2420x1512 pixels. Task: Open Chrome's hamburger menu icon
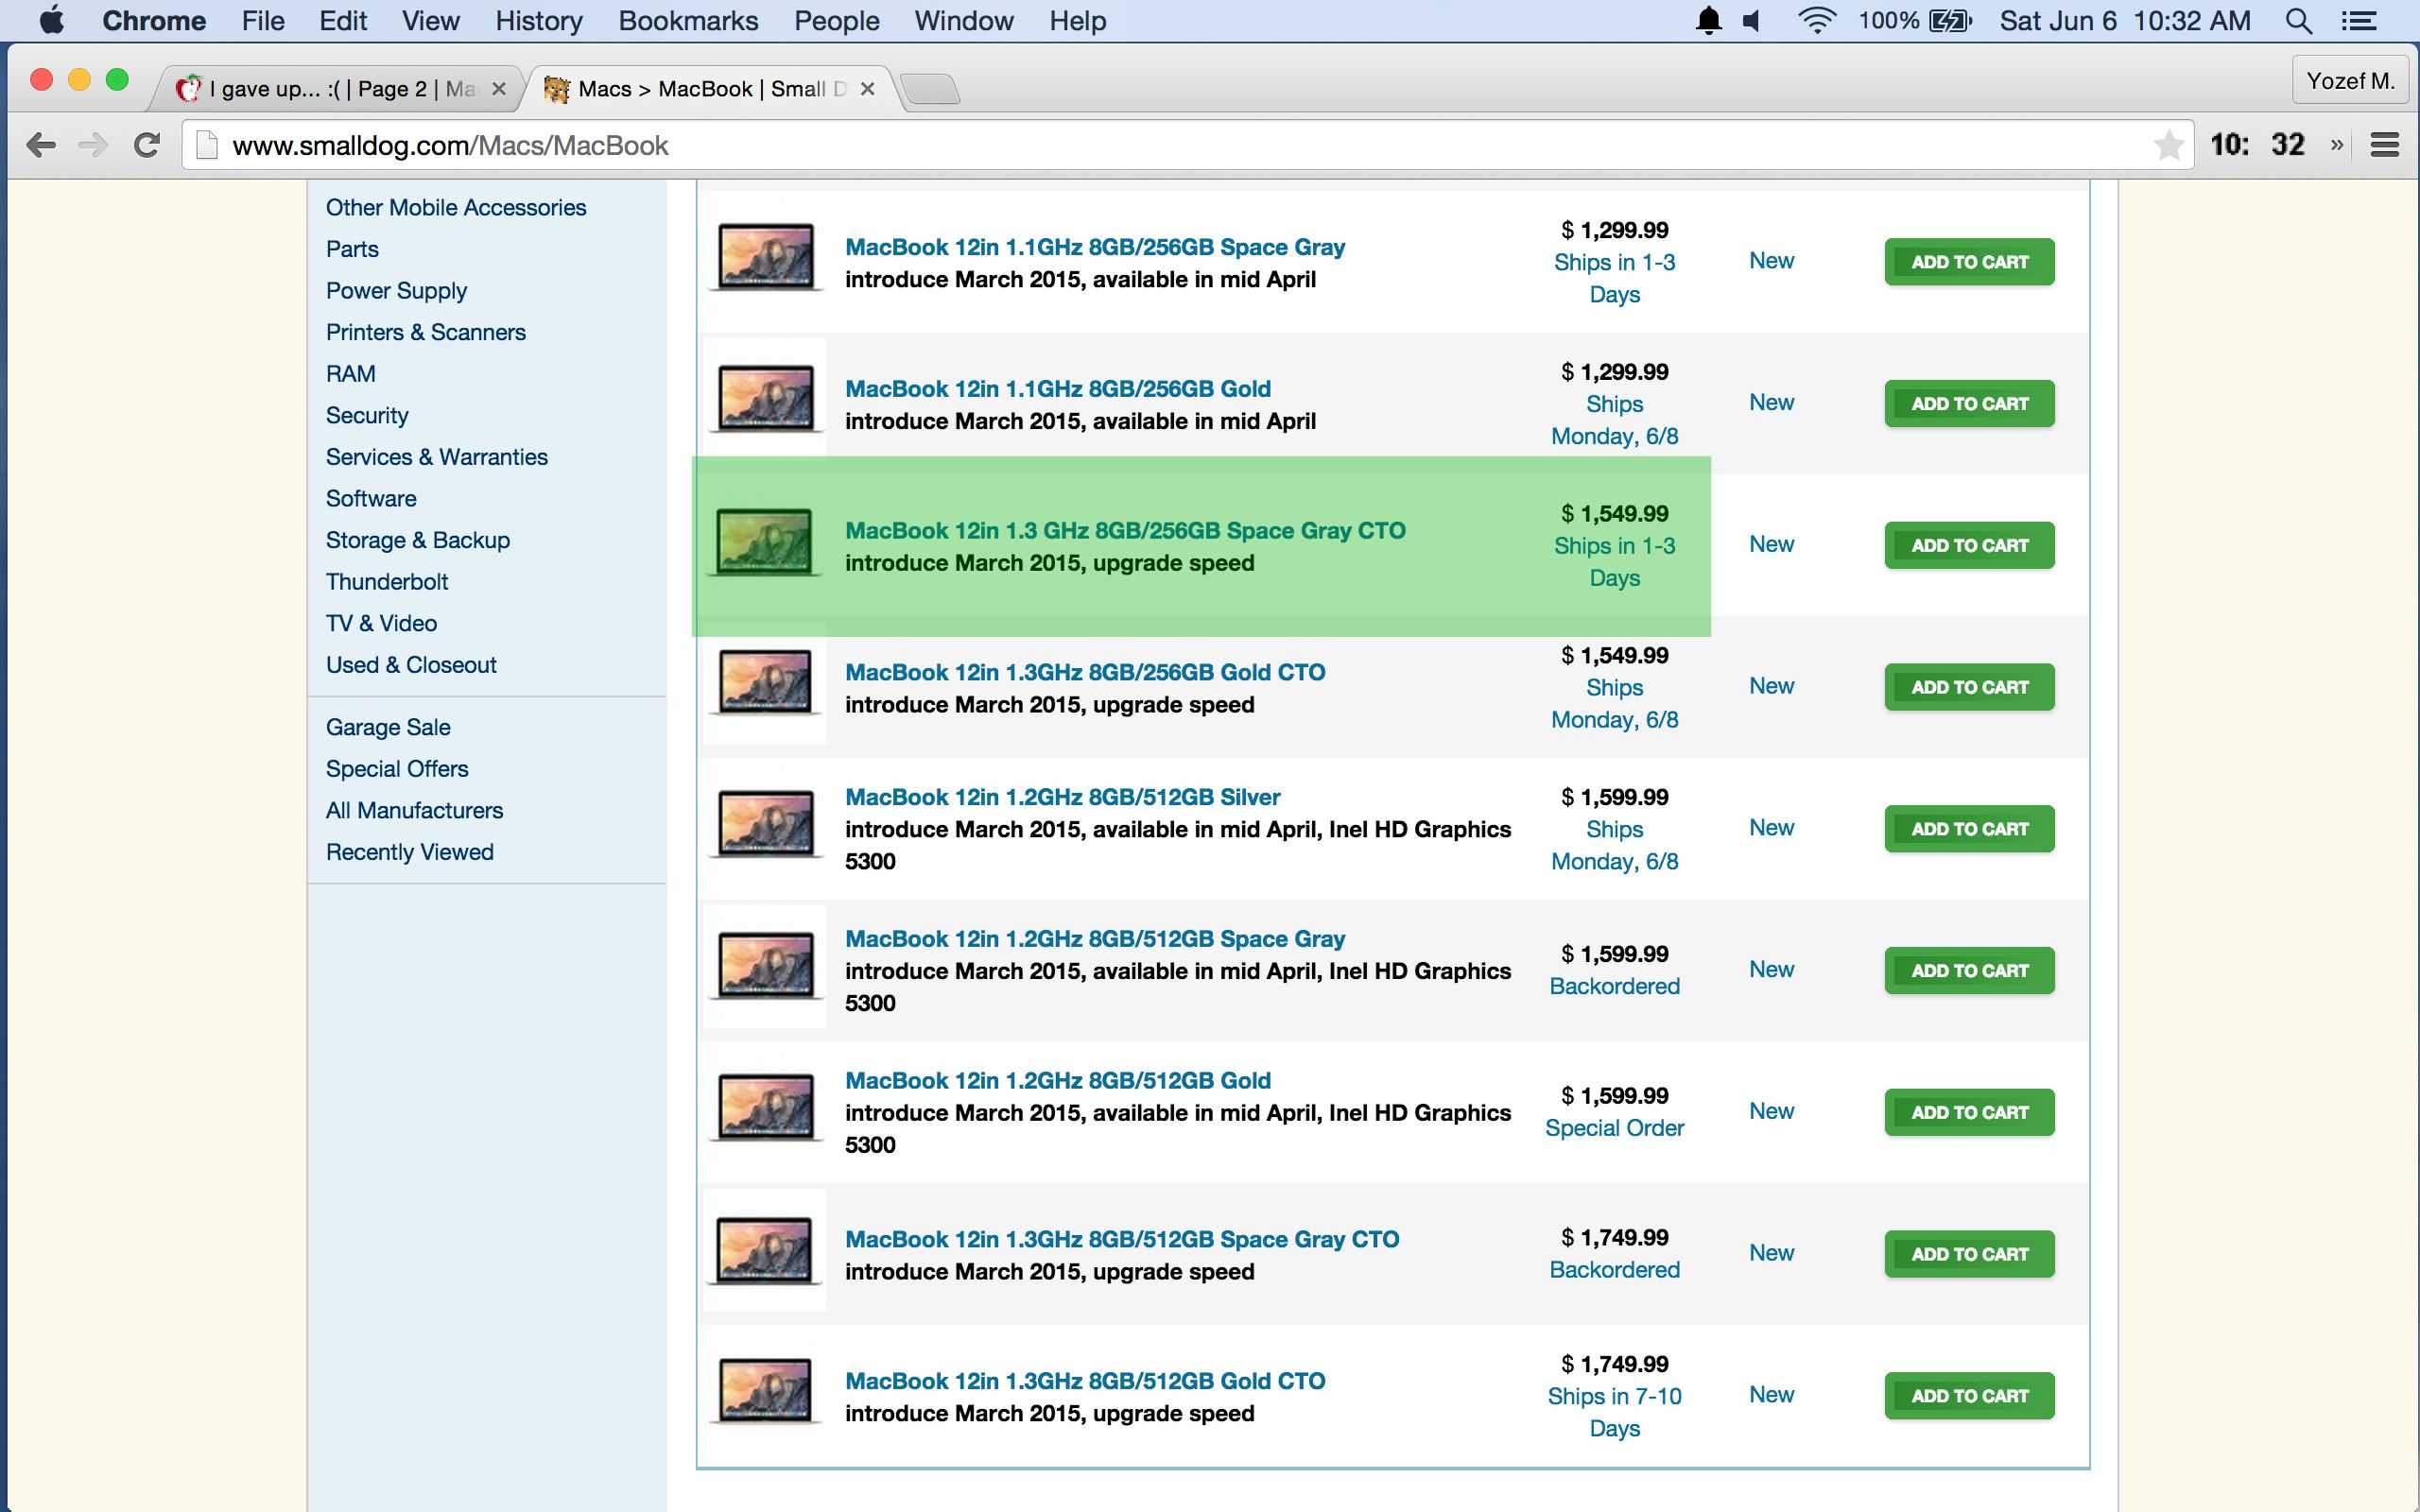point(2385,146)
